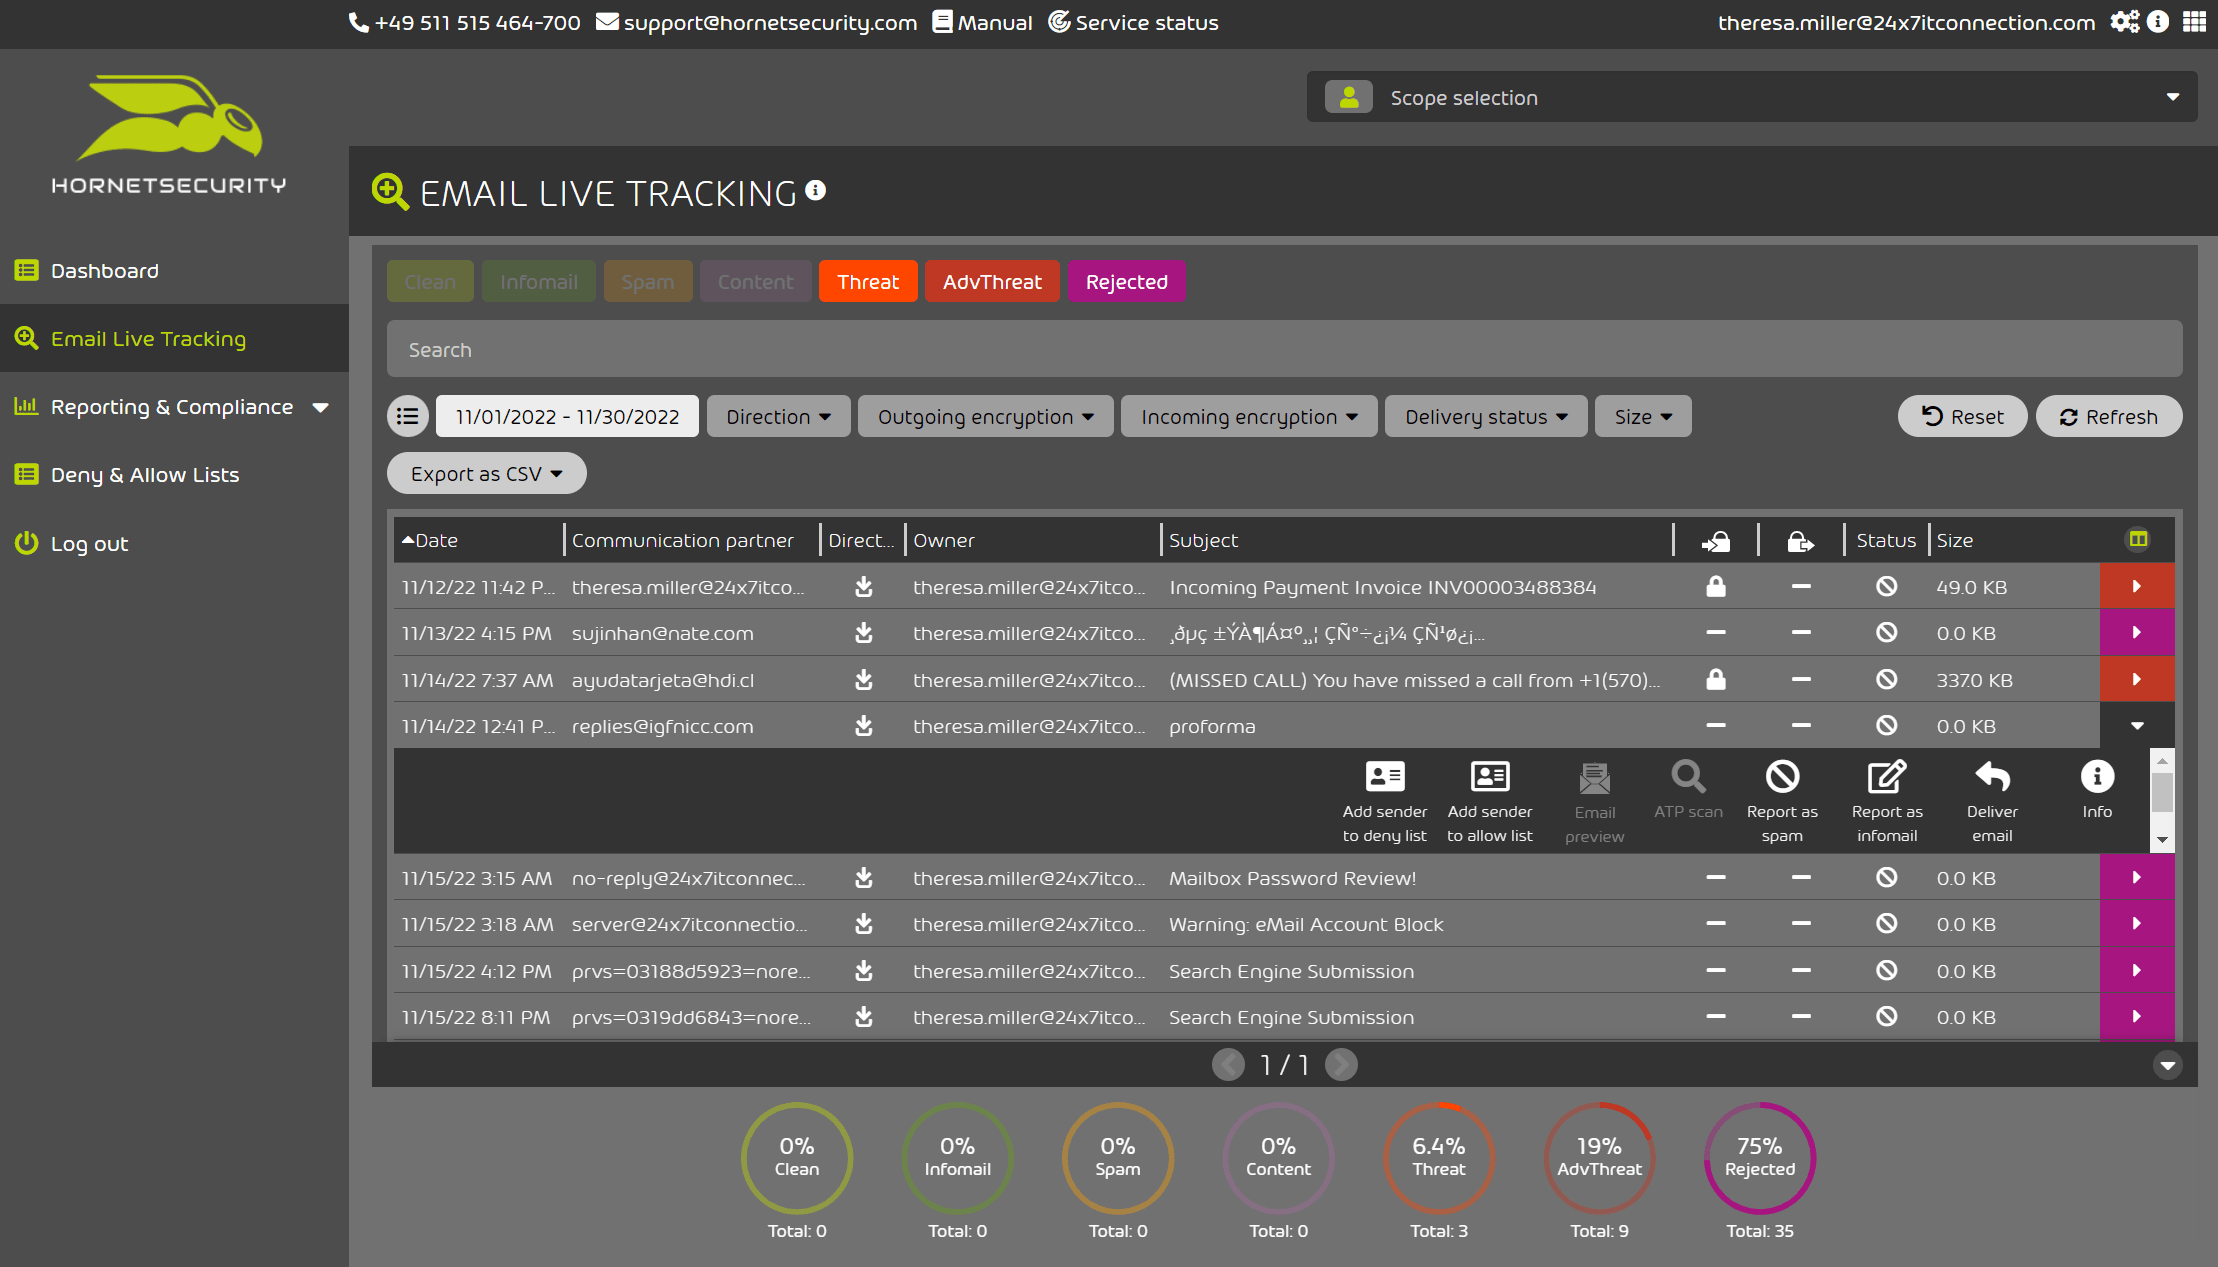Open the column chooser icon in table header
Viewport: 2218px width, 1267px height.
(x=2138, y=540)
